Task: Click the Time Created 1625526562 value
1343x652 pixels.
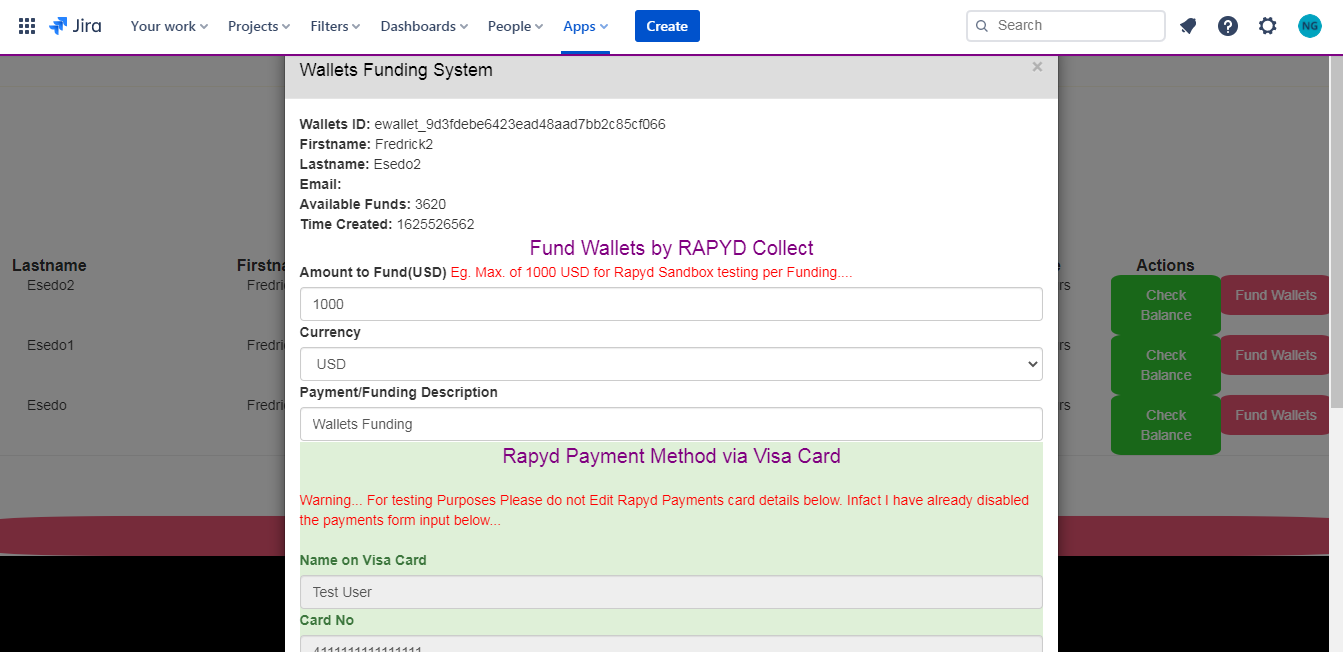Action: point(435,224)
